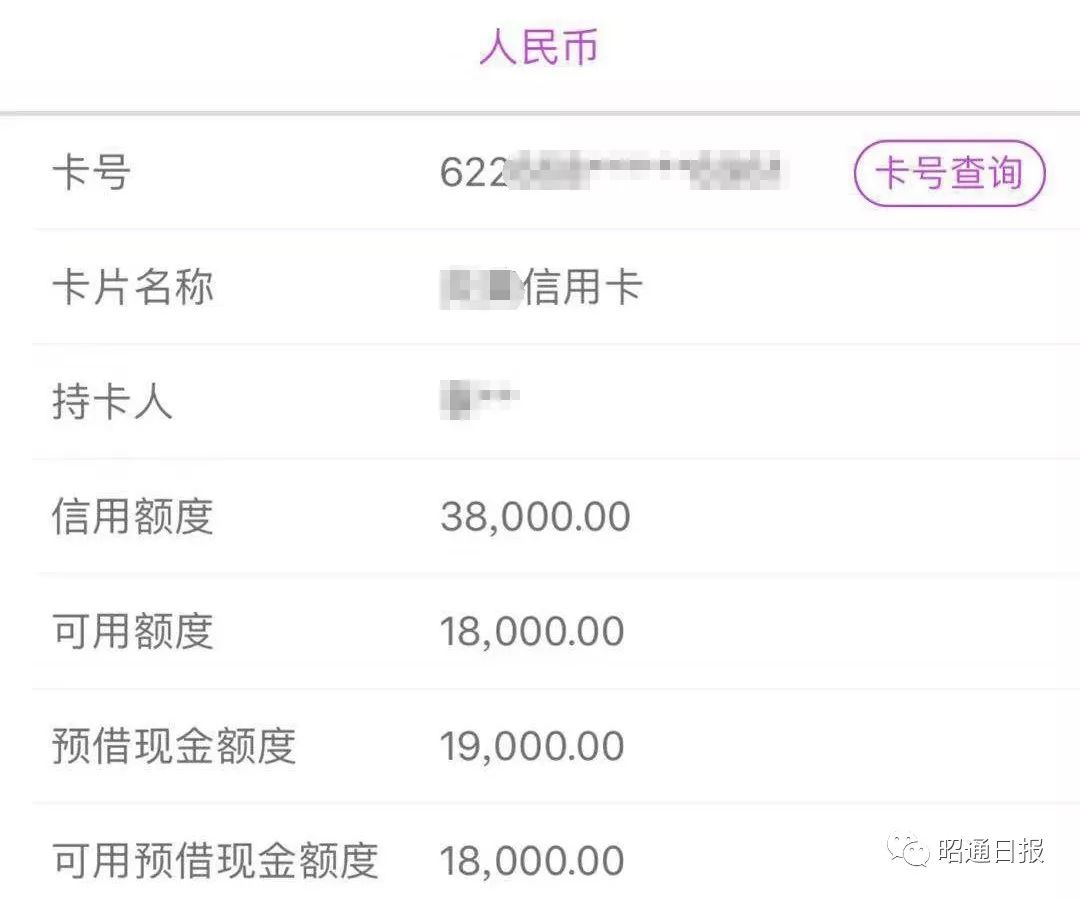Click the 19,000.00 cash advance amount

tap(532, 746)
